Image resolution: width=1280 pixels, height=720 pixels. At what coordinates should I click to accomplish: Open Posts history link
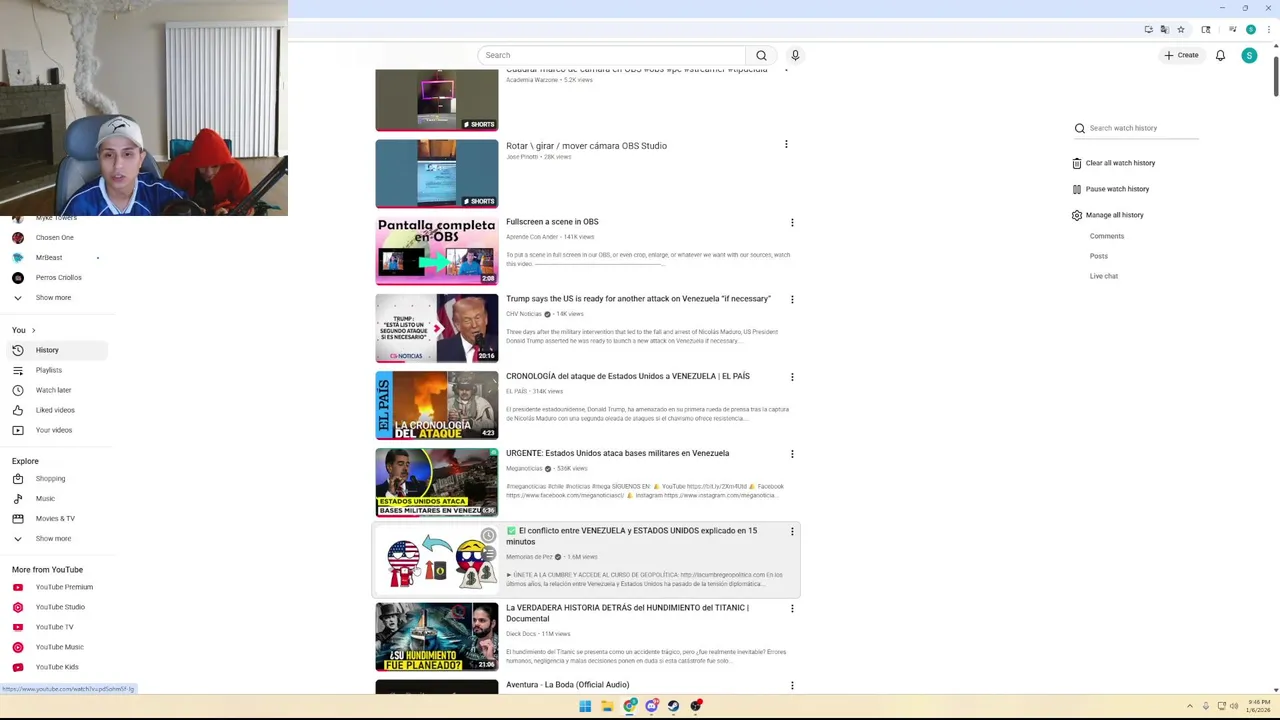coord(1099,256)
